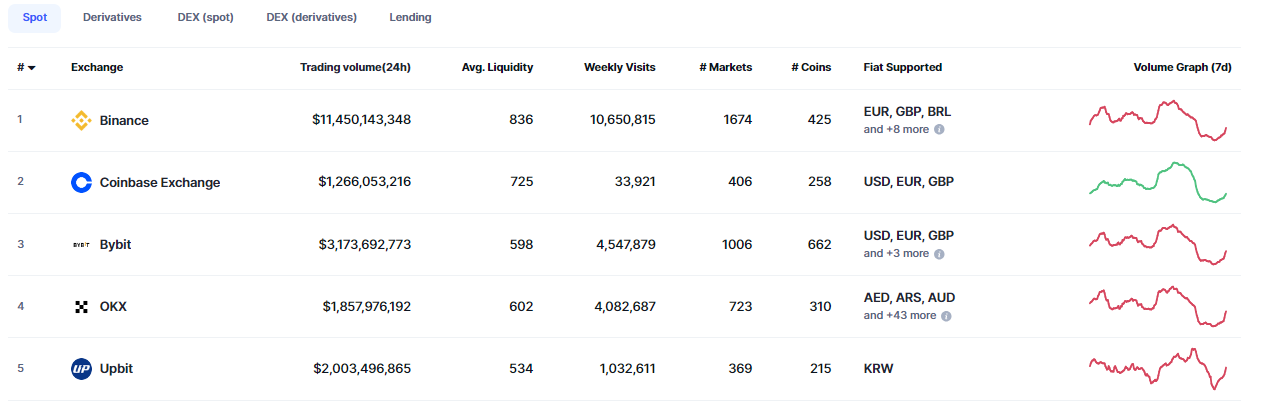The image size is (1271, 403).
Task: Click the Upbit logo icon
Action: point(81,369)
